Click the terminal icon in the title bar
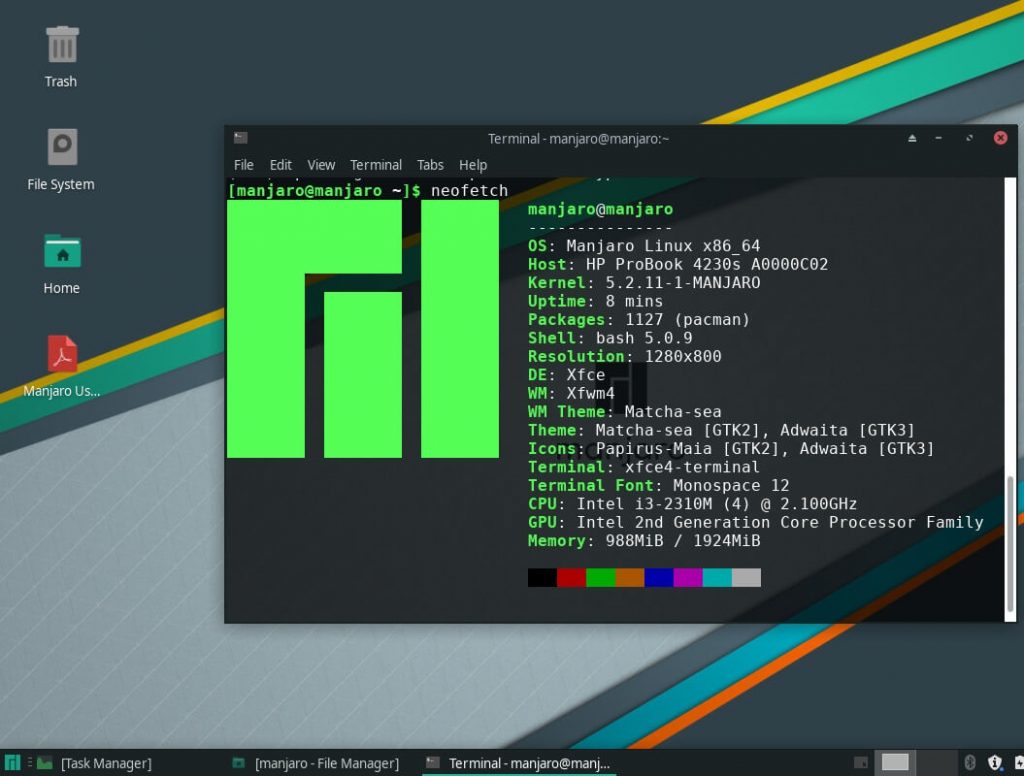The height and width of the screenshot is (776, 1024). [240, 138]
